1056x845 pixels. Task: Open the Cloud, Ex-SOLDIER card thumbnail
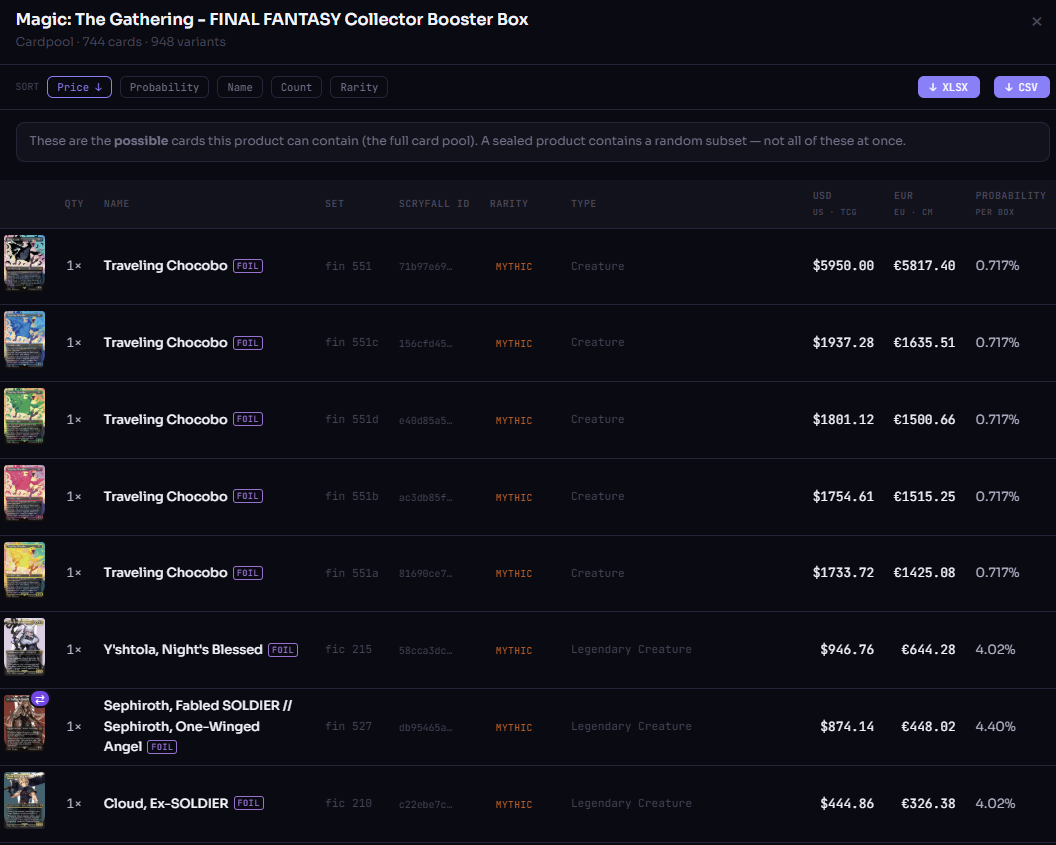(25, 800)
